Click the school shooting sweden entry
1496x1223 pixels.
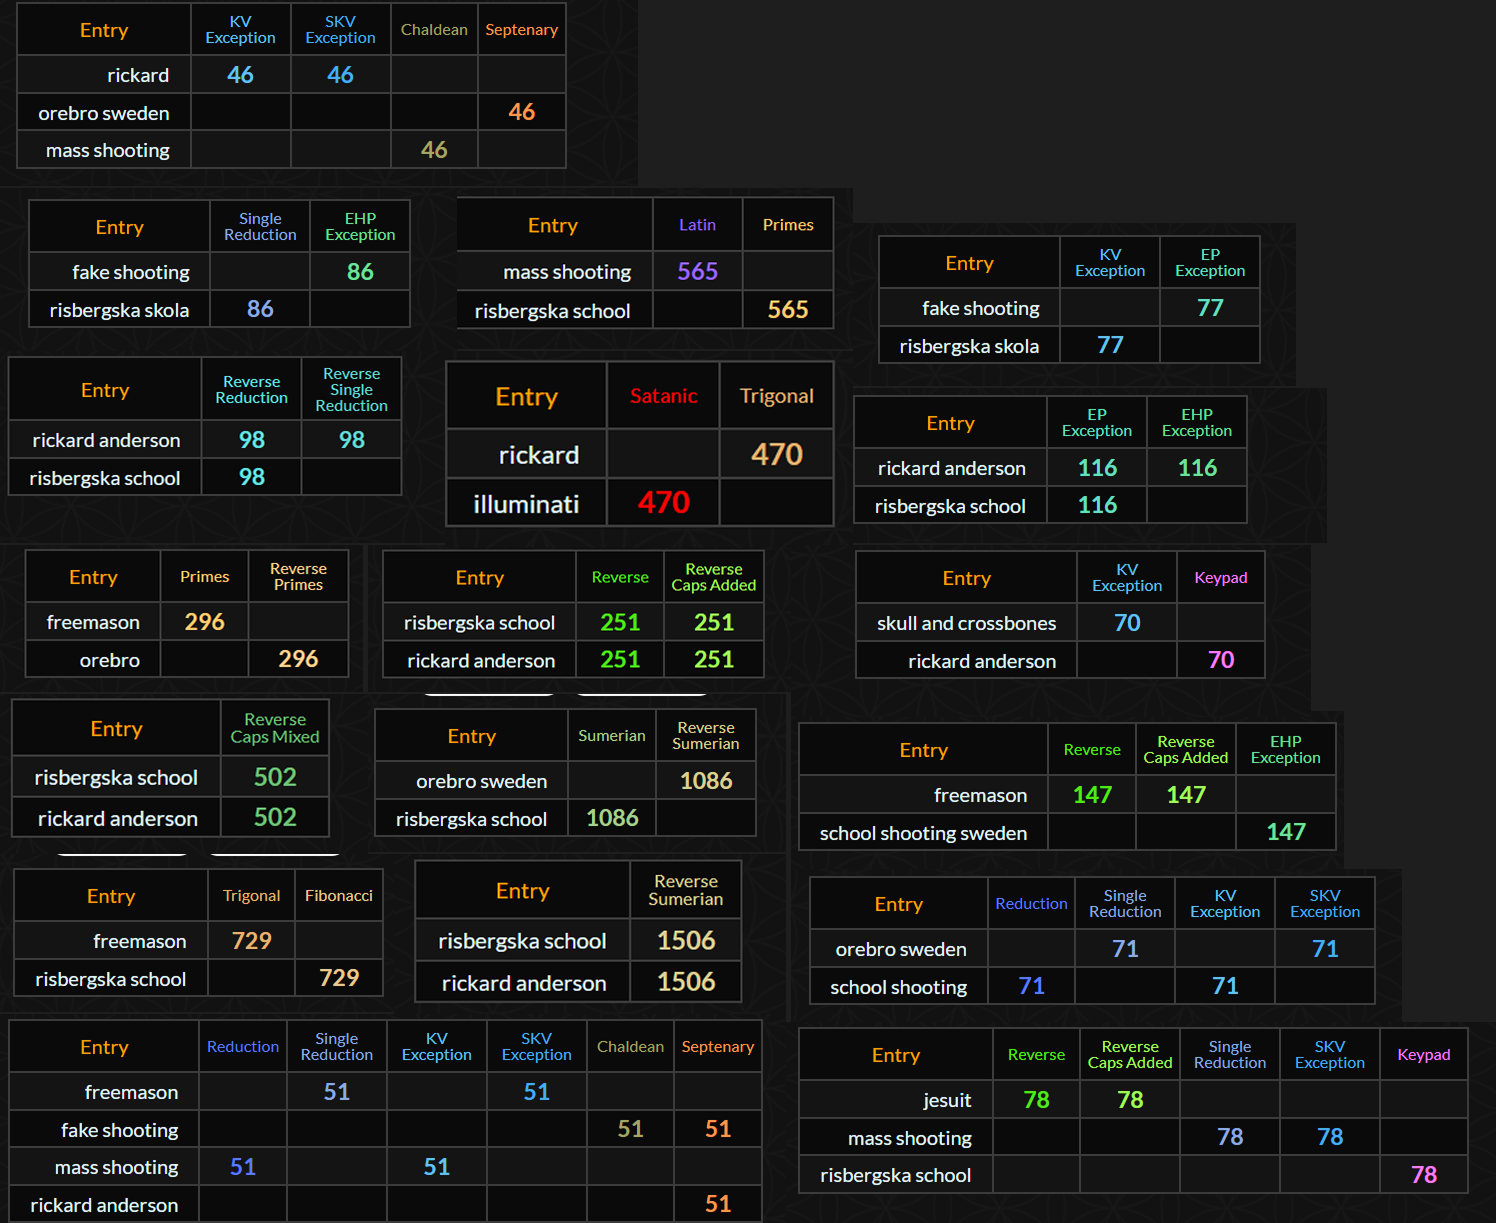[923, 833]
